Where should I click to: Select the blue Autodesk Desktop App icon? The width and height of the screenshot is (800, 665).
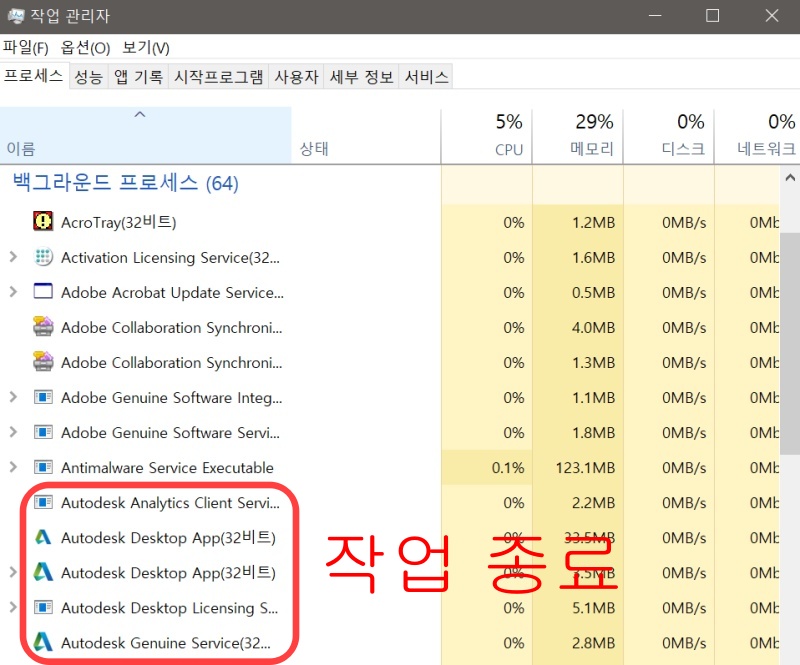[x=41, y=538]
